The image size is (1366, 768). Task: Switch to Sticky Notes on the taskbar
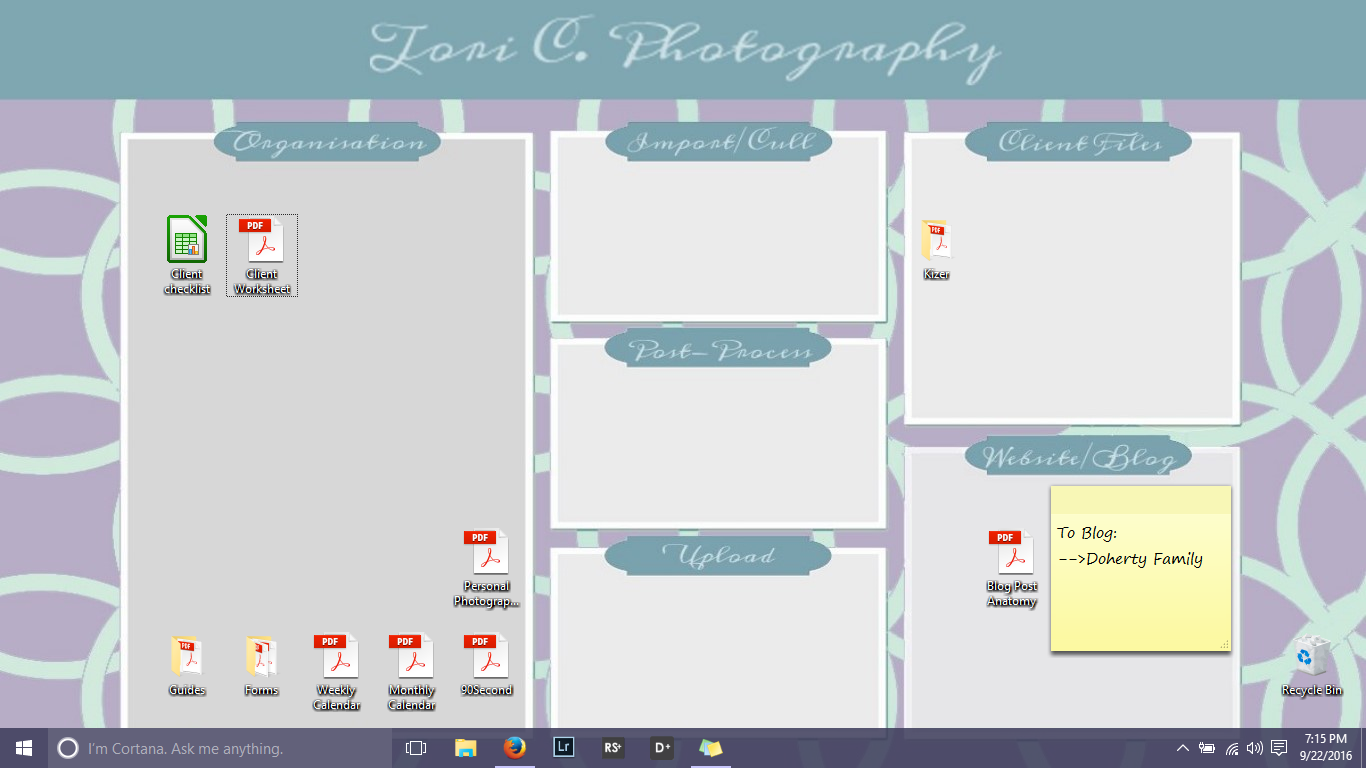[710, 748]
